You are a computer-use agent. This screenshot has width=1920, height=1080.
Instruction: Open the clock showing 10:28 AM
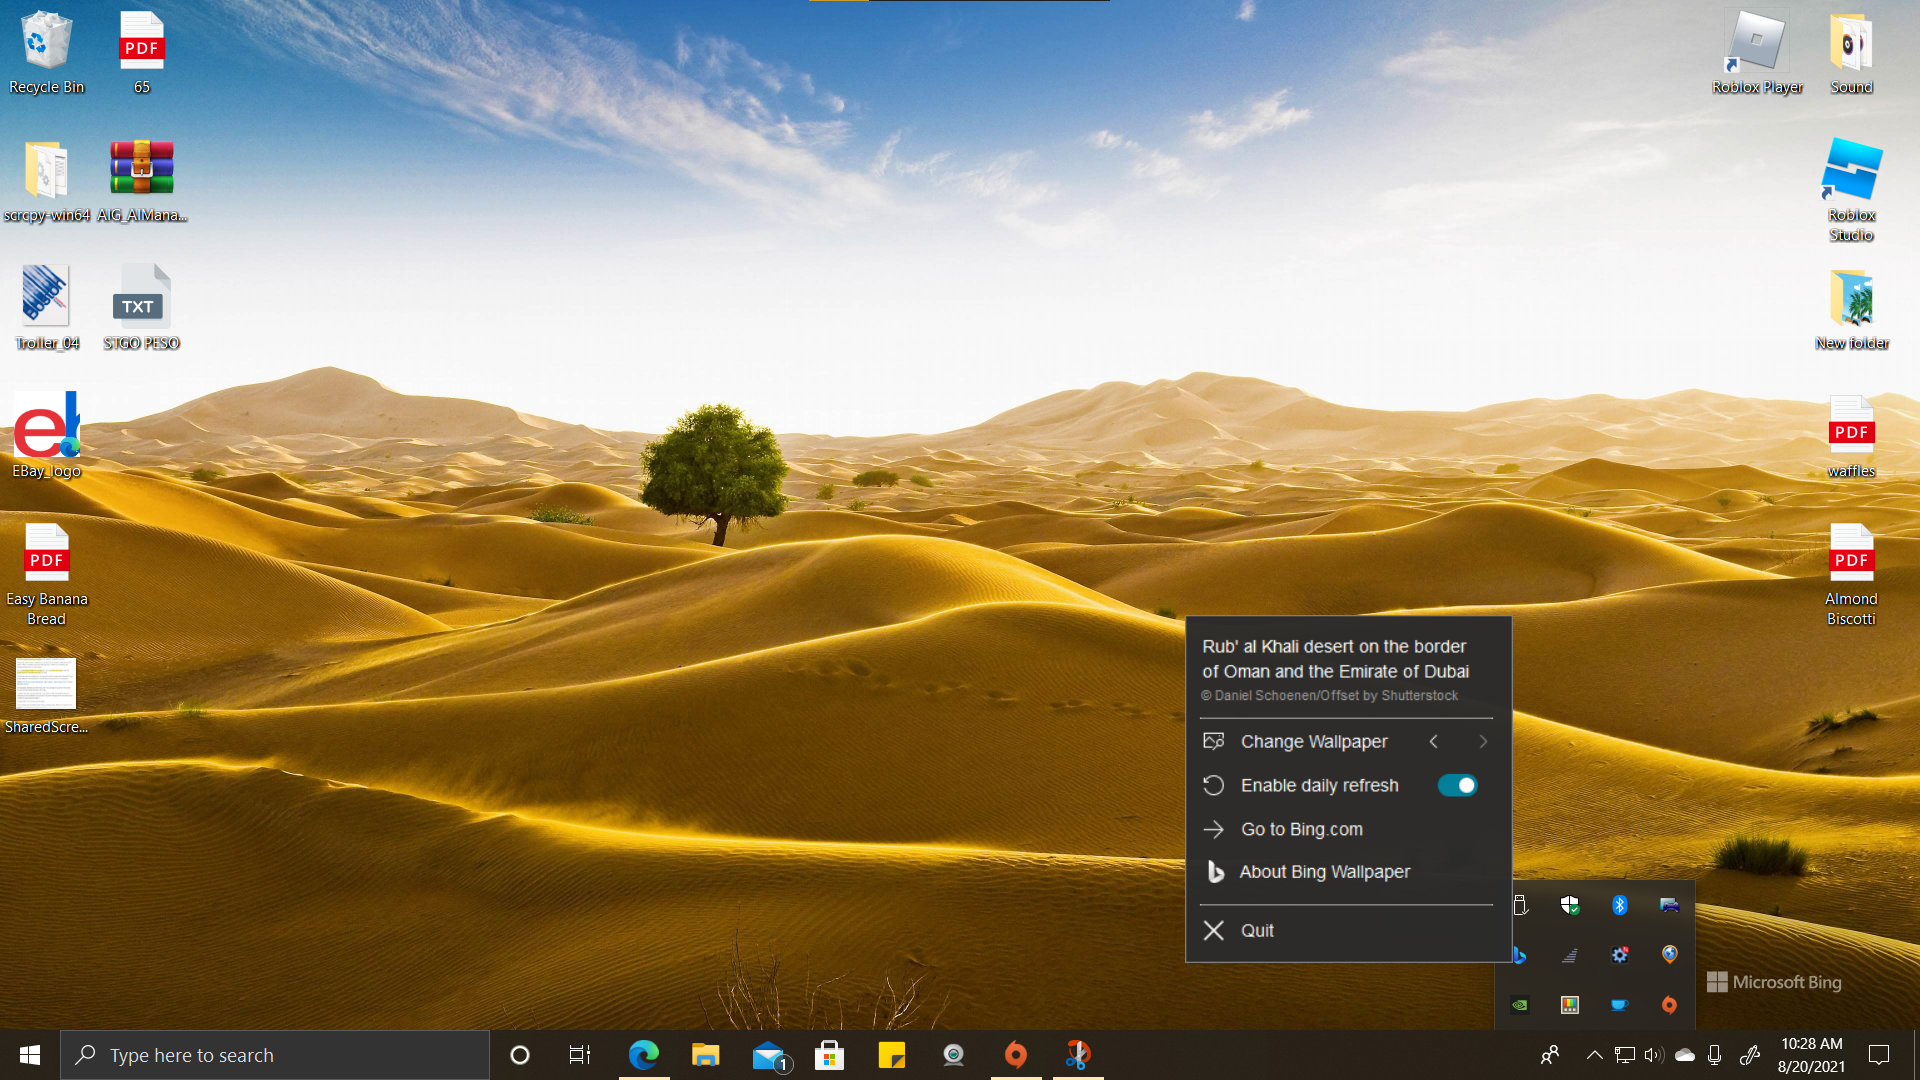pos(1812,1055)
